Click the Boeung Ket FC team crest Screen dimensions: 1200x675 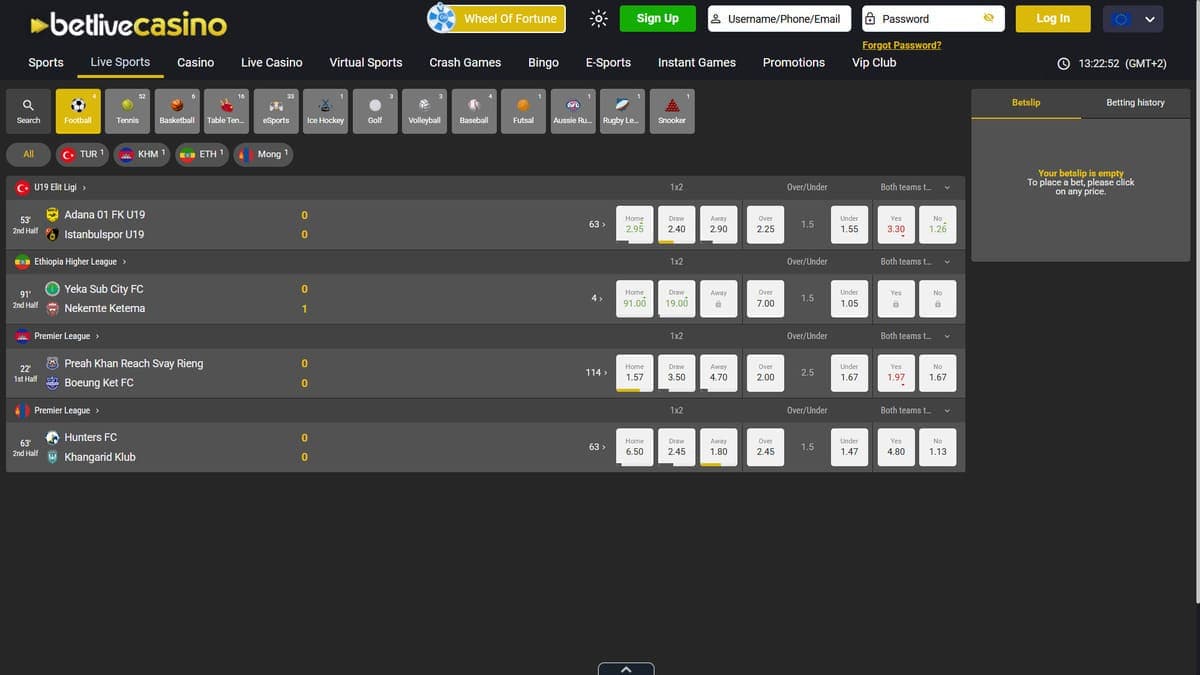tap(52, 382)
